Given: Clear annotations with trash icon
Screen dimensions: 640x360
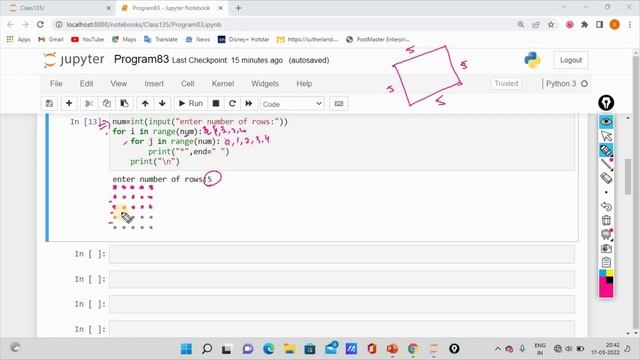Looking at the screenshot, I should point(606,220).
